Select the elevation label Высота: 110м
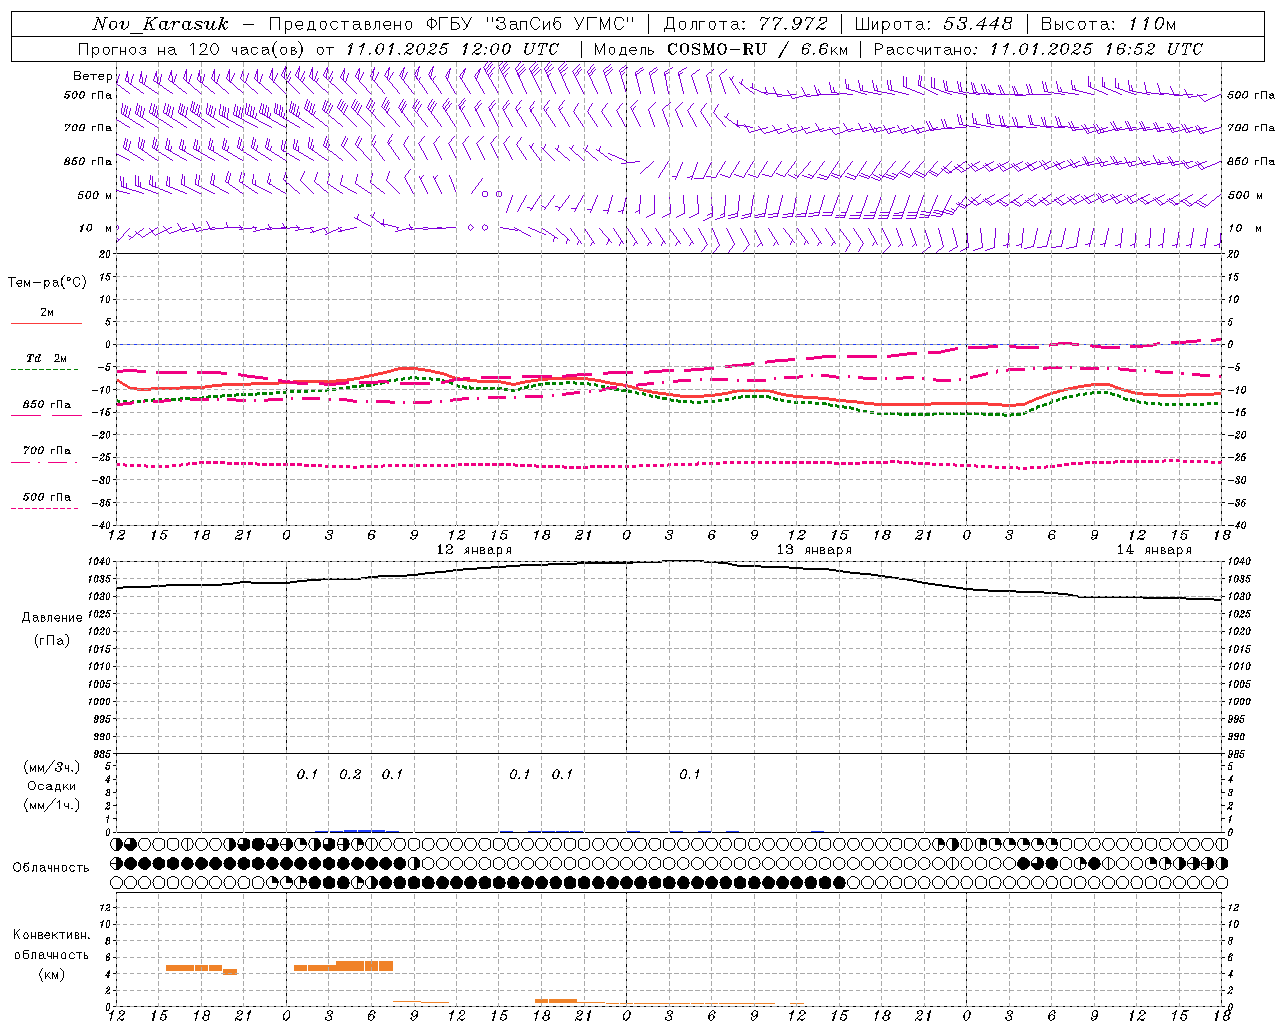 tap(1107, 24)
